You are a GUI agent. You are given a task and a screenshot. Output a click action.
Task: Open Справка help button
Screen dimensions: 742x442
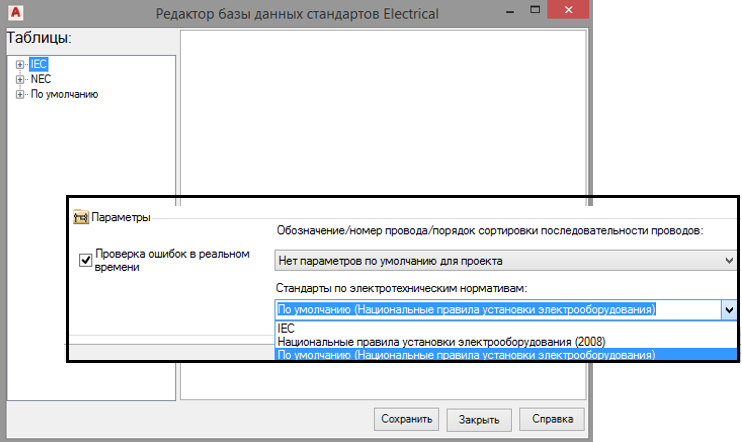point(552,419)
